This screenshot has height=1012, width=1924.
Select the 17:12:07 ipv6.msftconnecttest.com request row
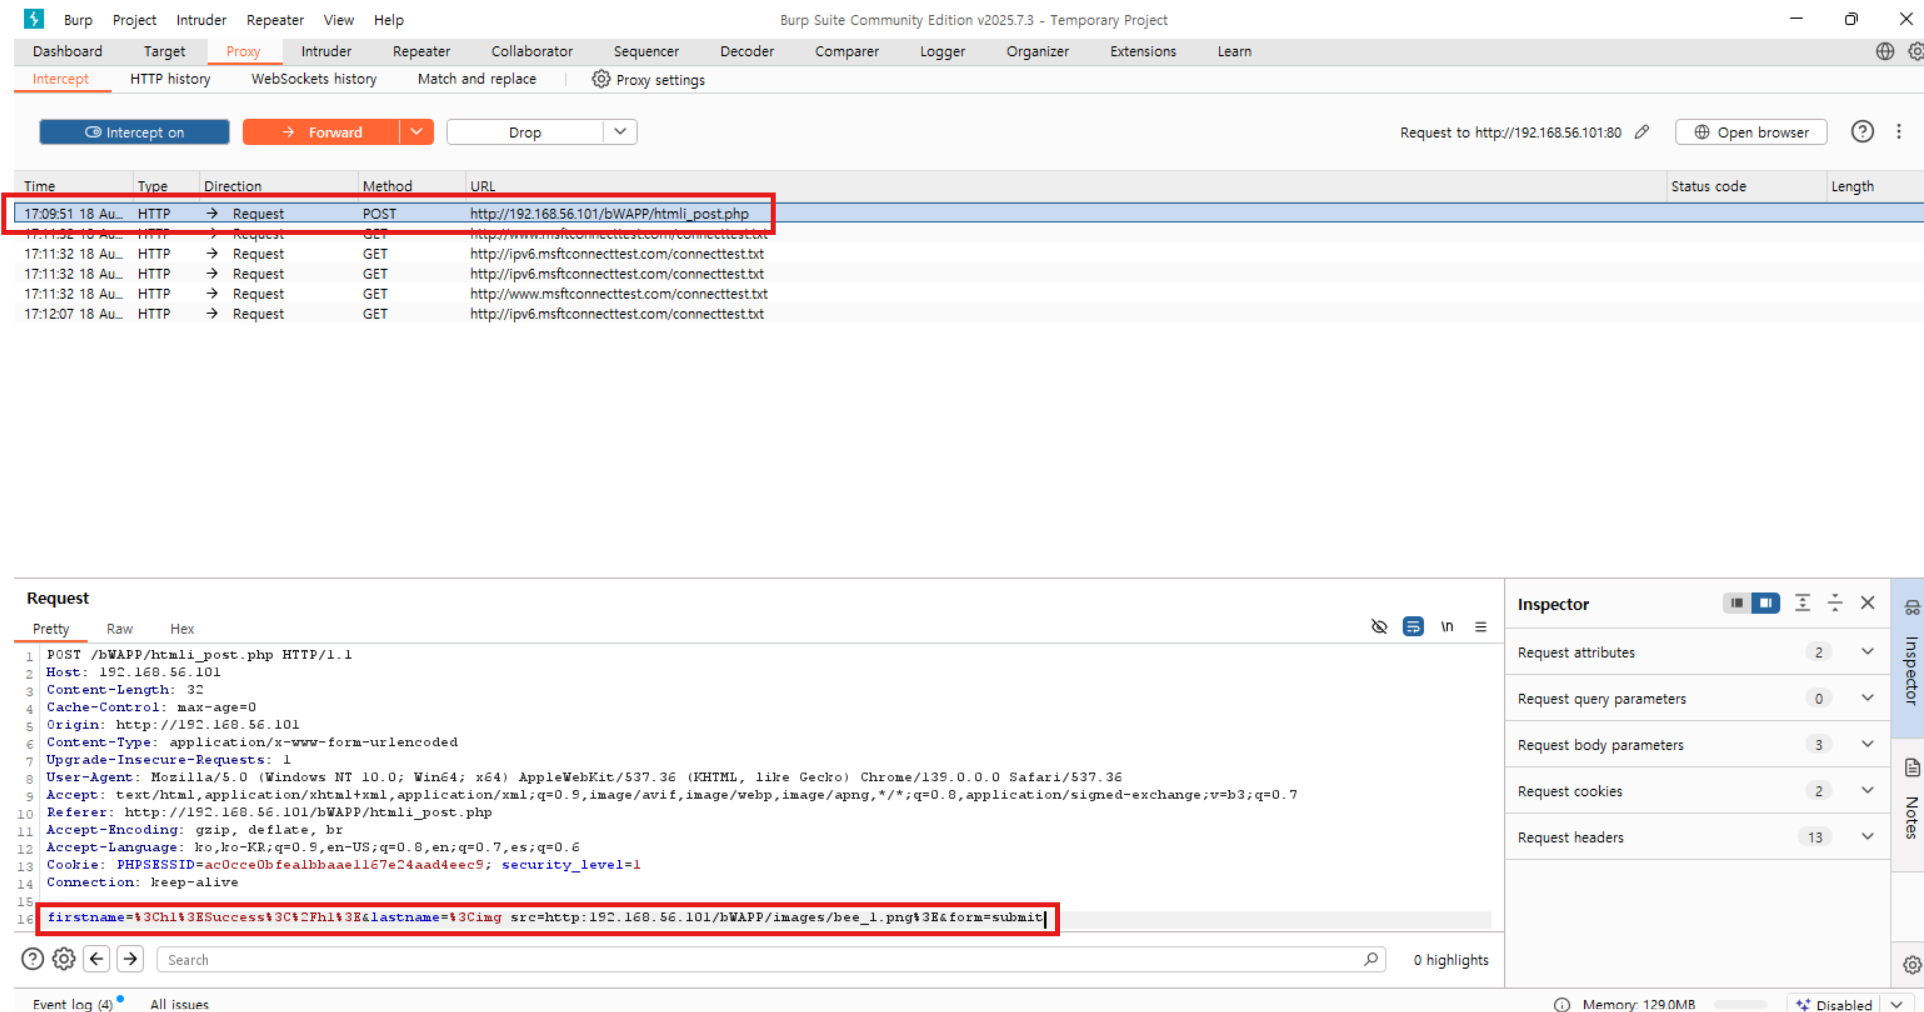pos(969,313)
